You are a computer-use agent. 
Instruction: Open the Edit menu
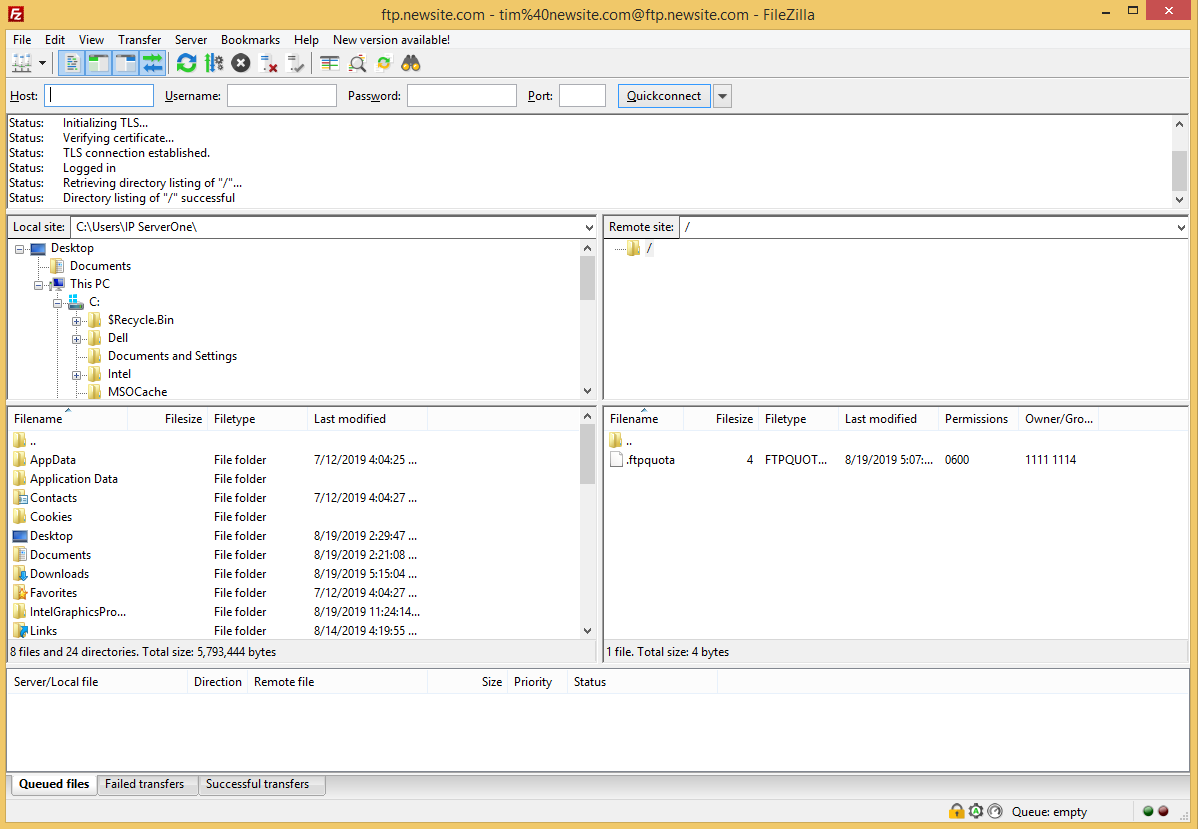(55, 40)
